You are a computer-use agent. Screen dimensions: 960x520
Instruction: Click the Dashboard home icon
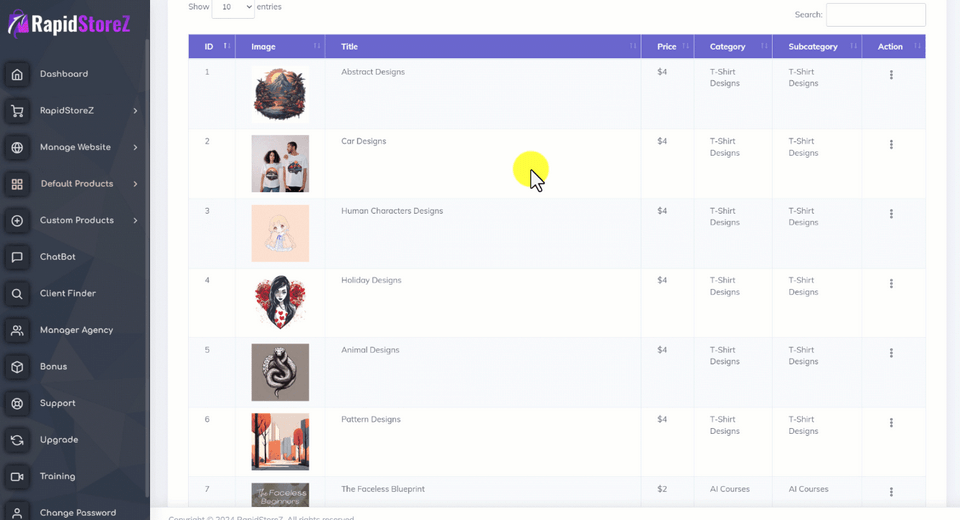coord(17,74)
